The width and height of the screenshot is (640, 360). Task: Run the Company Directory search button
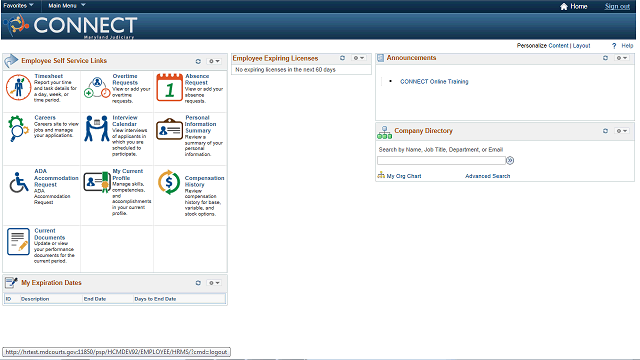pyautogui.click(x=510, y=160)
